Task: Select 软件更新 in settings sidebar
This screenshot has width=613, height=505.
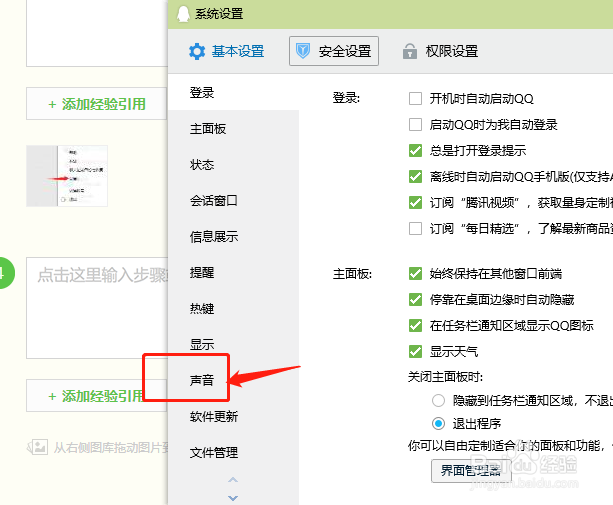Action: click(x=233, y=416)
